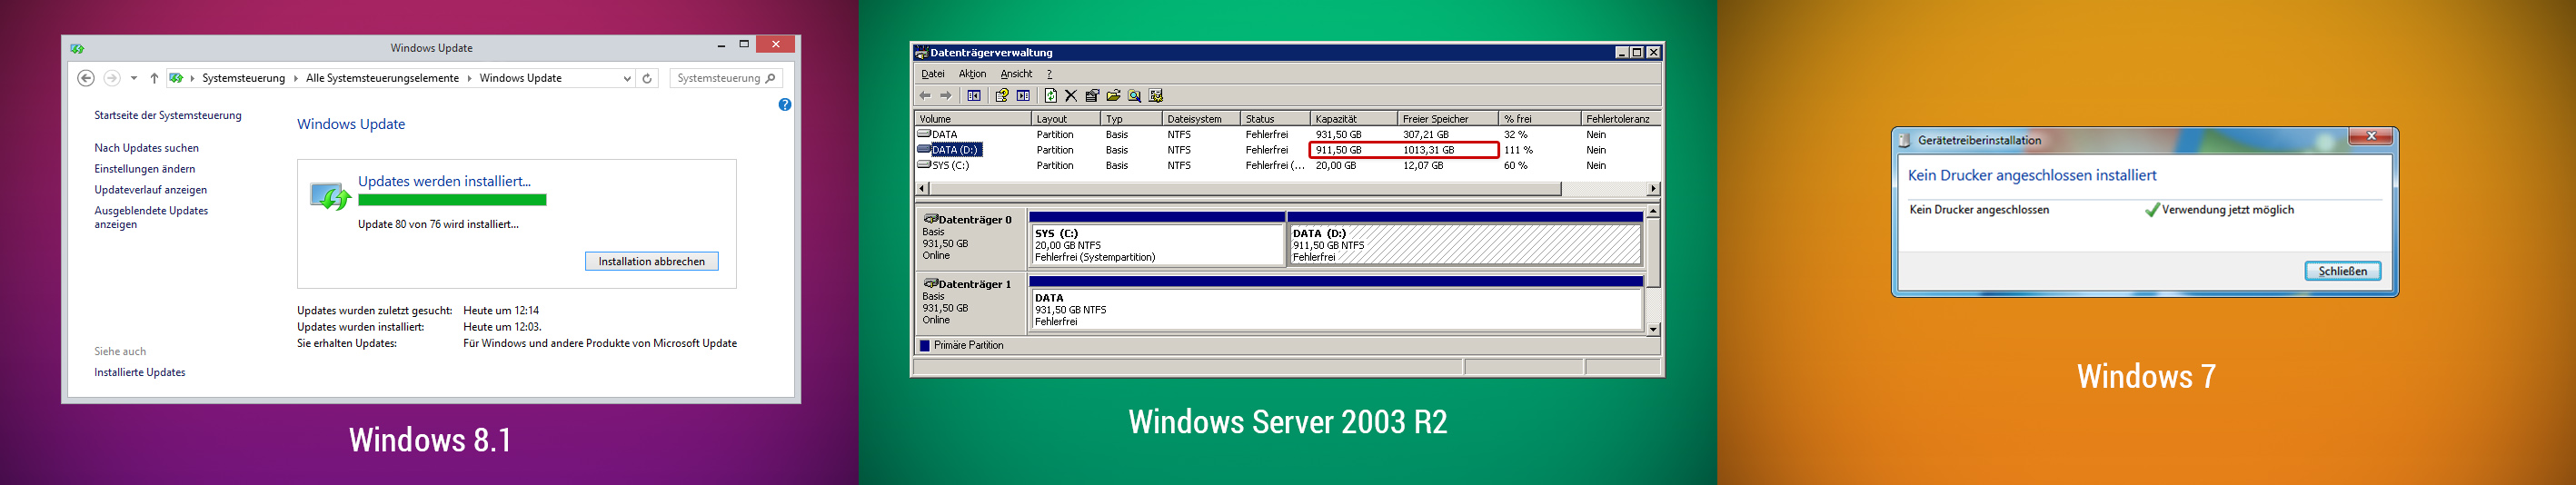2576x485 pixels.
Task: Select the SYS (C:) partition block on Datenträger 0
Action: pyautogui.click(x=1157, y=239)
